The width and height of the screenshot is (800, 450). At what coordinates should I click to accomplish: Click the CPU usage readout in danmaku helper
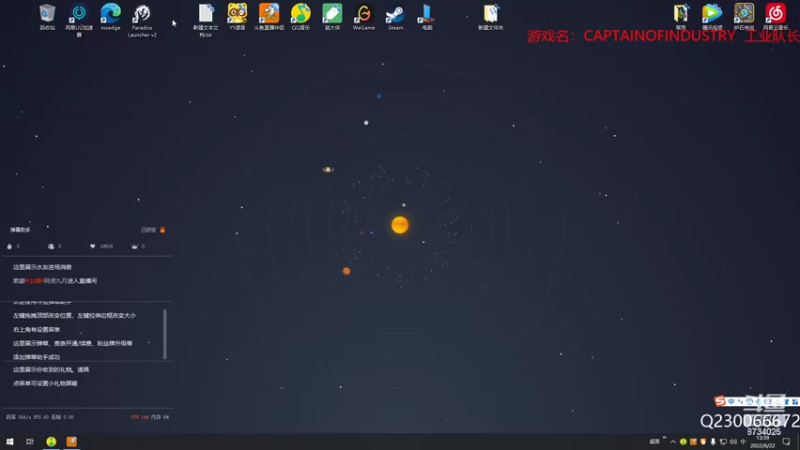pos(140,417)
